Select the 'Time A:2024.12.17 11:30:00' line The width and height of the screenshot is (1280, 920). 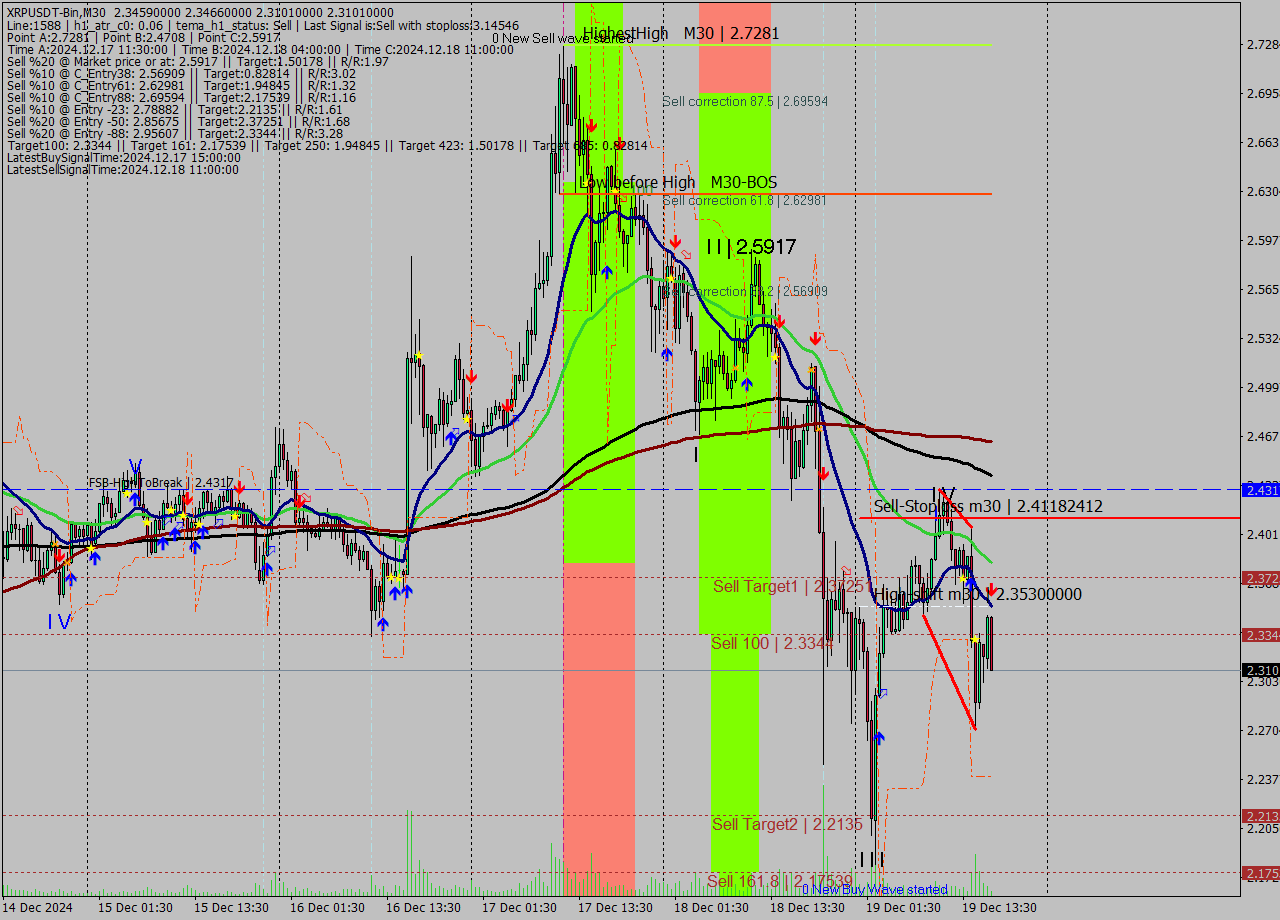259,49
